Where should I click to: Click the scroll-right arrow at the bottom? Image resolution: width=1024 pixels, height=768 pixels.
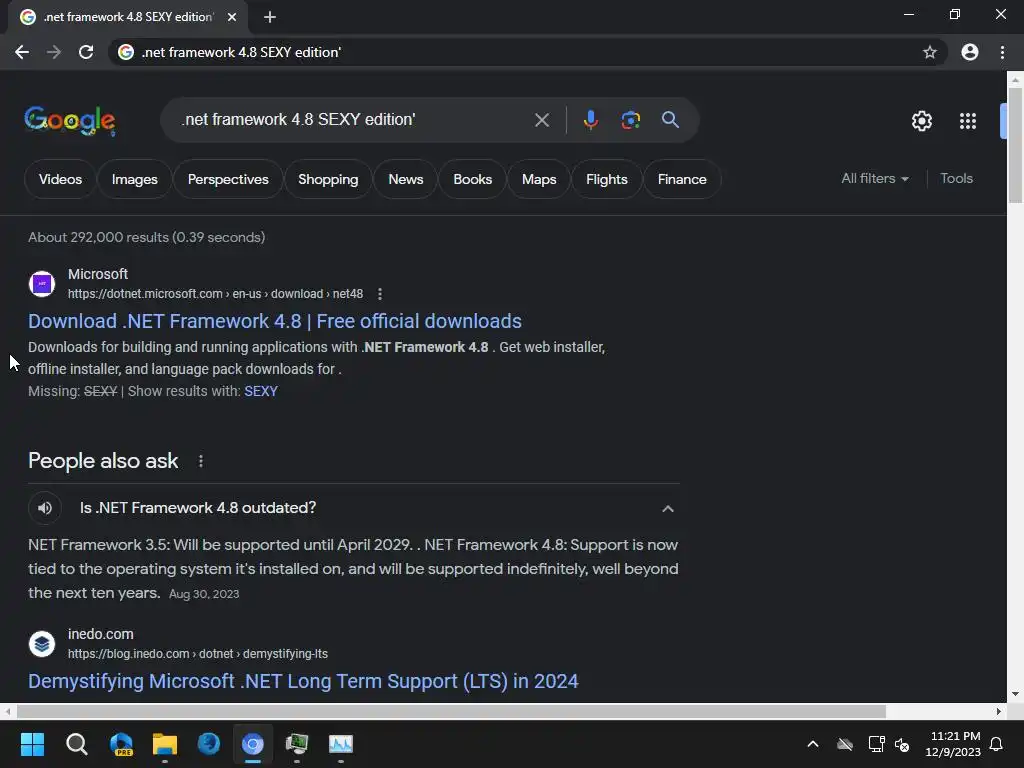[999, 711]
